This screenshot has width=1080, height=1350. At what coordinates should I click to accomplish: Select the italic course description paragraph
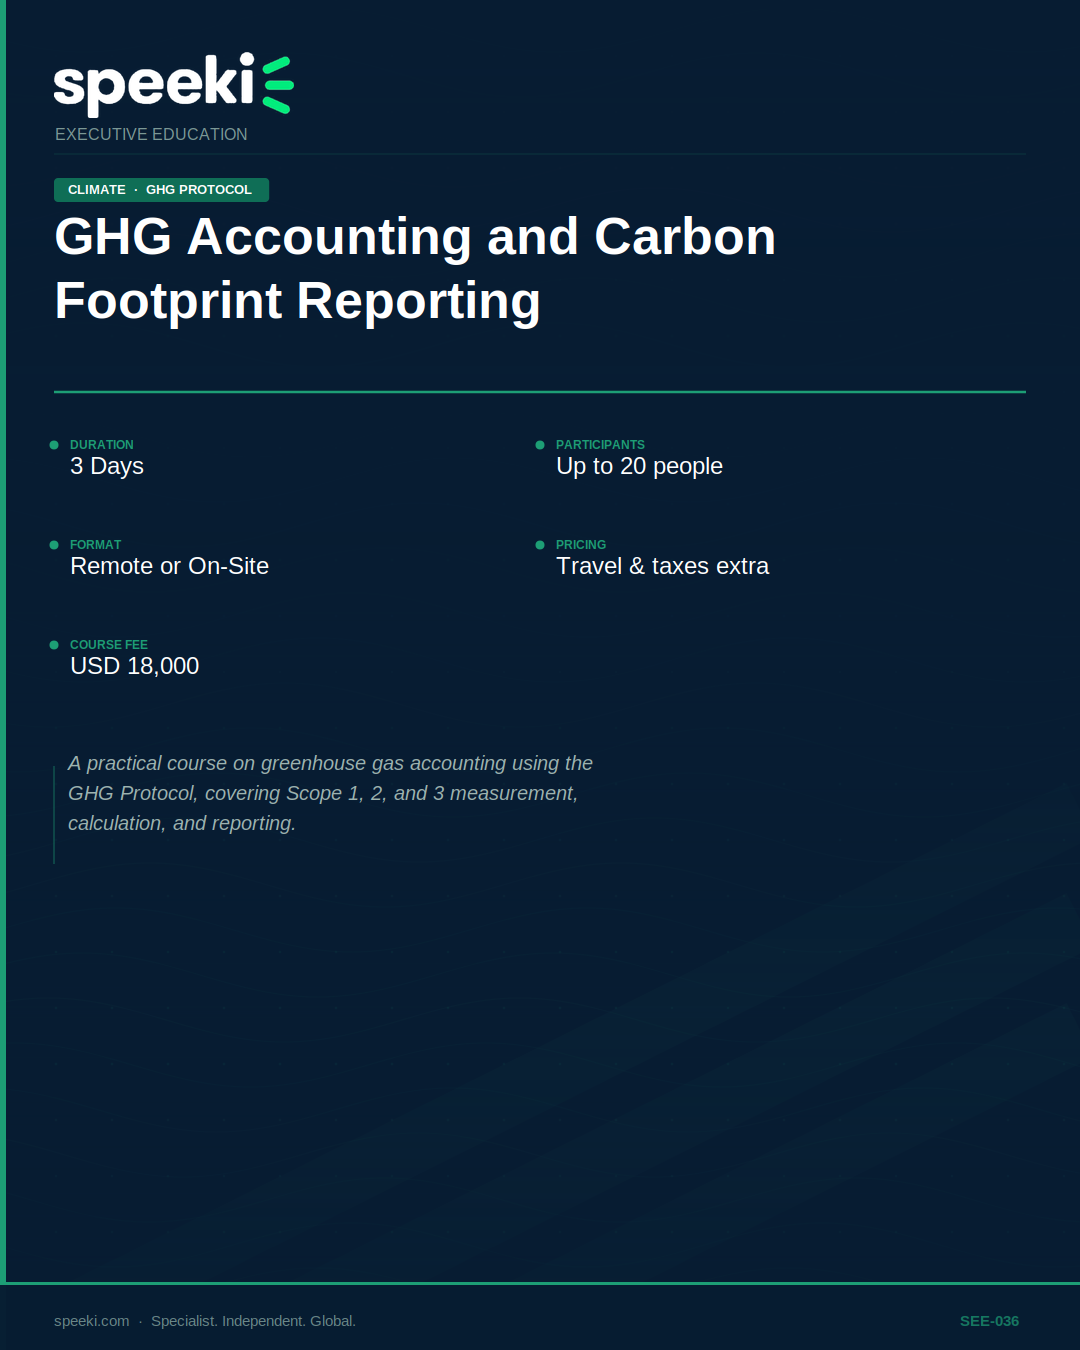[x=330, y=793]
